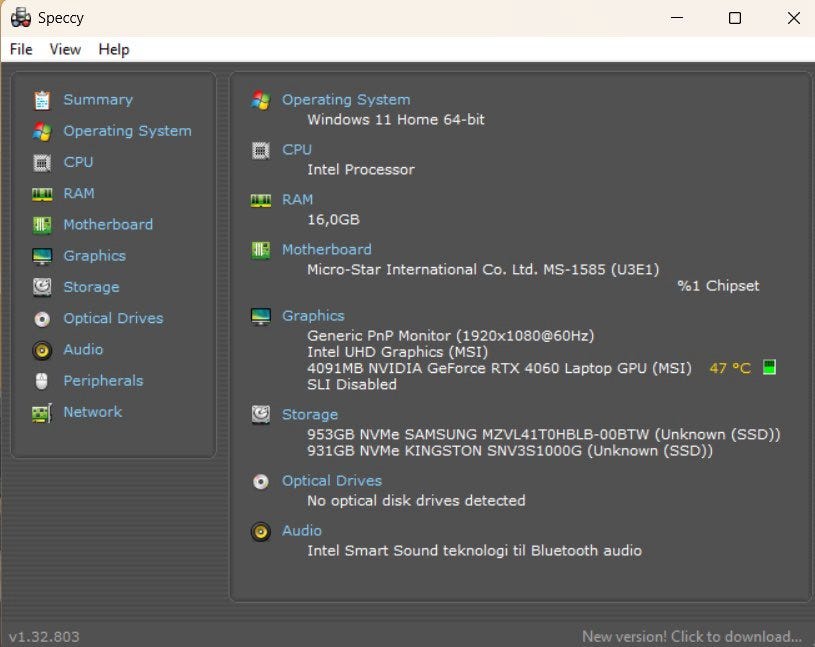Go to the RAM section in sidebar
The width and height of the screenshot is (815, 647).
(79, 193)
